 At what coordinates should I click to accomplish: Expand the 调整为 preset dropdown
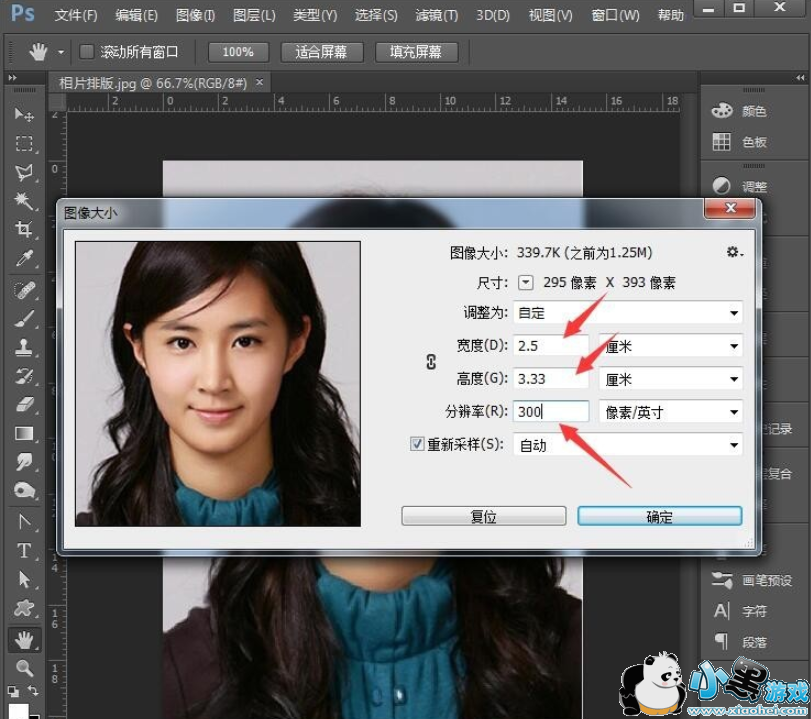point(627,313)
